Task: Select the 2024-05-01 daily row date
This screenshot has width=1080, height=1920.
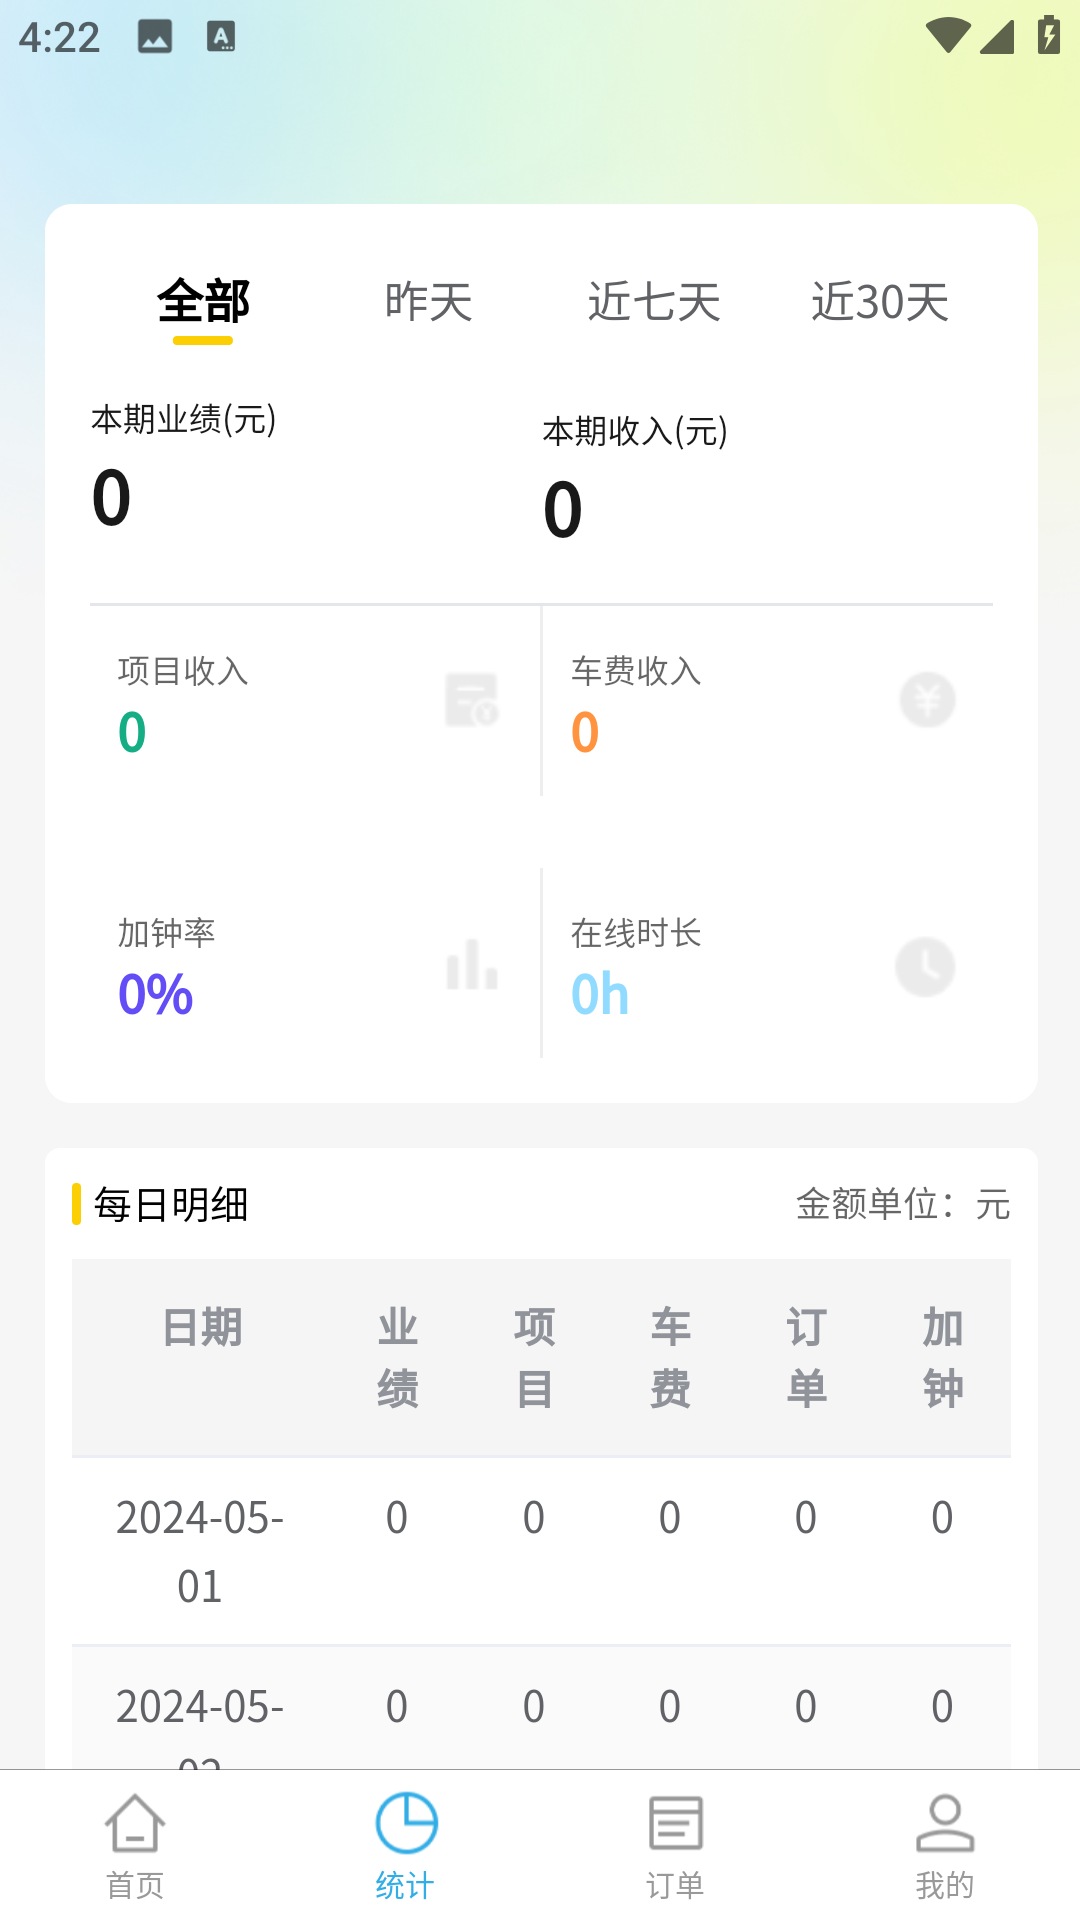Action: (x=200, y=1551)
